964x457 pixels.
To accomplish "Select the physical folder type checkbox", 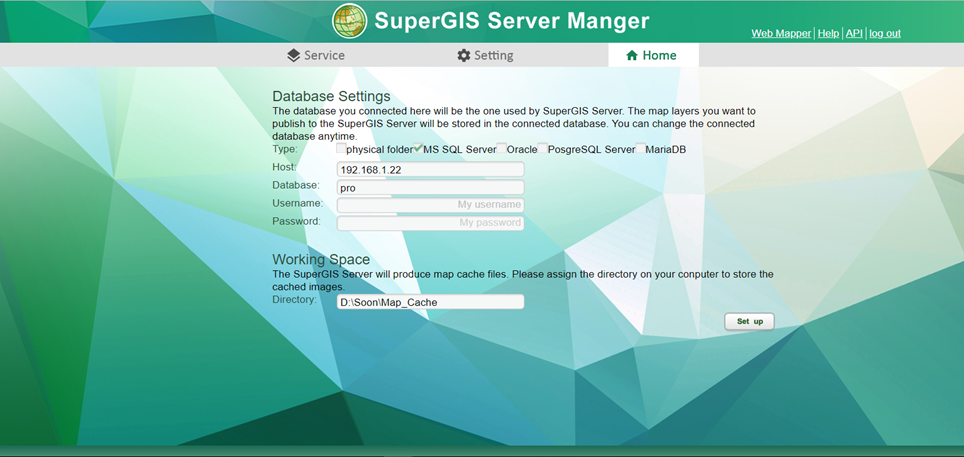I will (341, 148).
